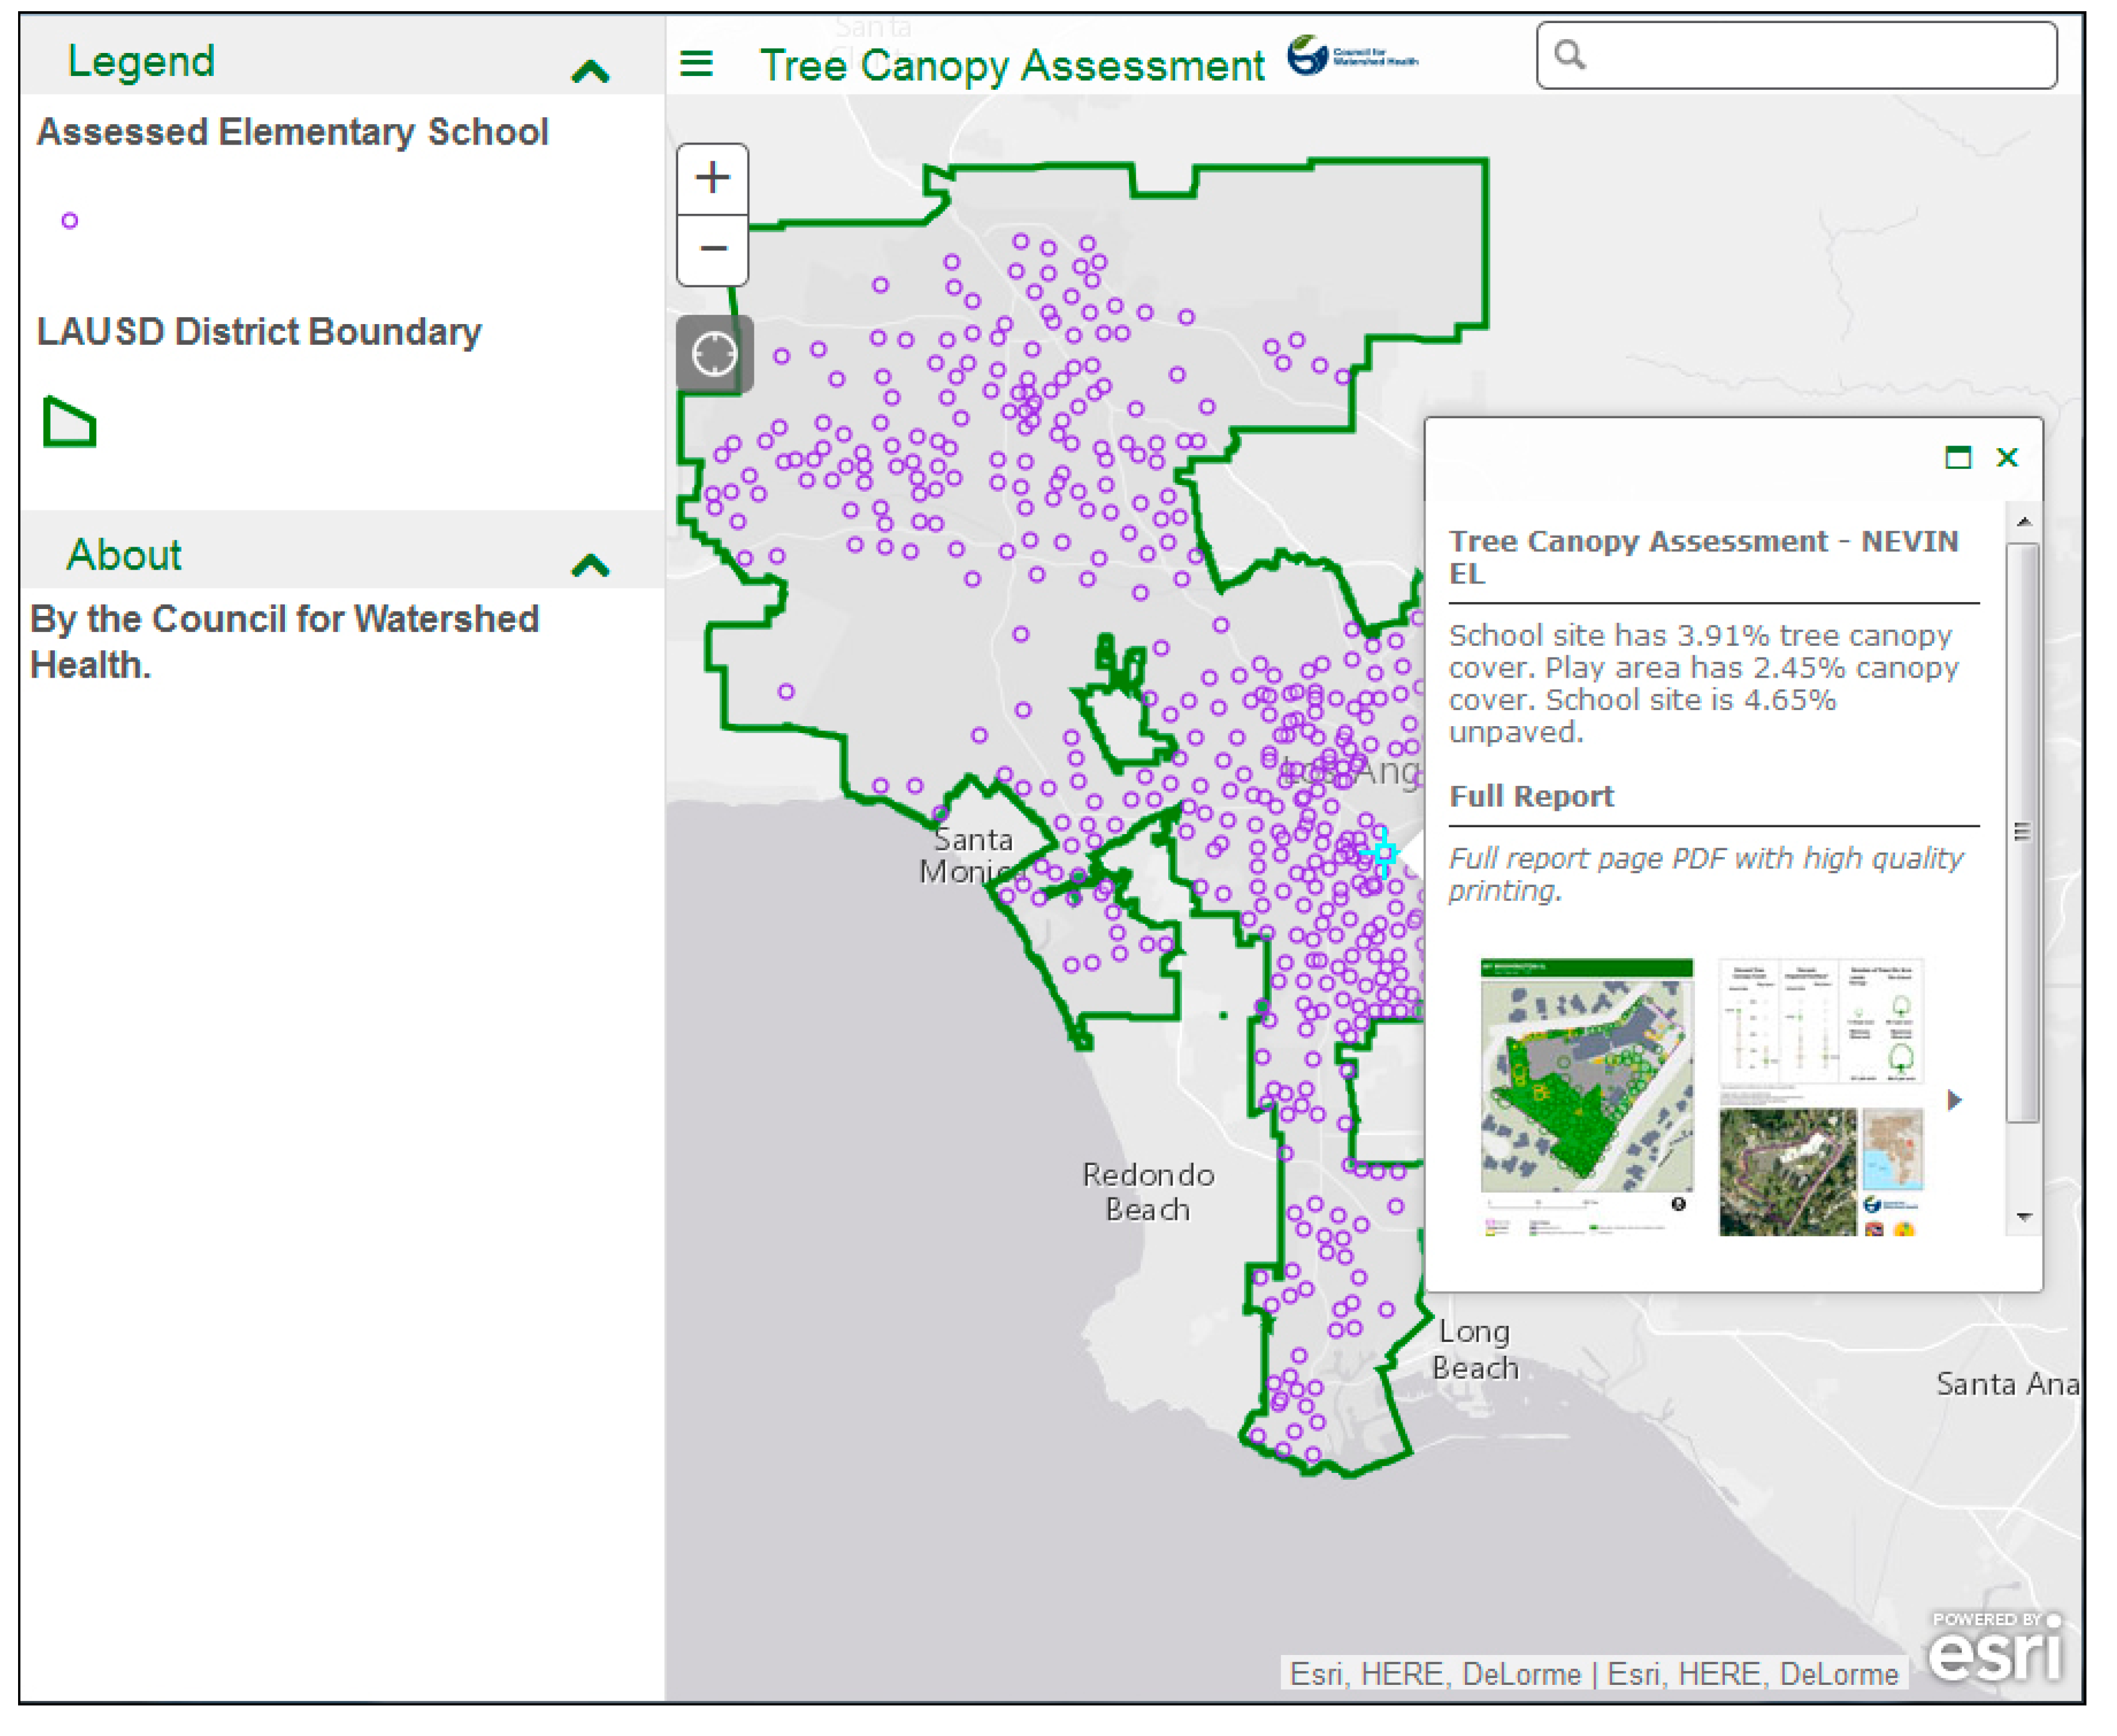Image resolution: width=2117 pixels, height=1736 pixels.
Task: Collapse the Legend panel
Action: click(x=590, y=71)
